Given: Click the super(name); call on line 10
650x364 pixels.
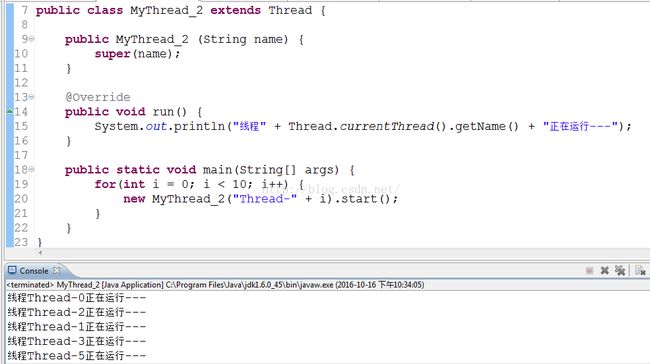Looking at the screenshot, I should [x=137, y=54].
